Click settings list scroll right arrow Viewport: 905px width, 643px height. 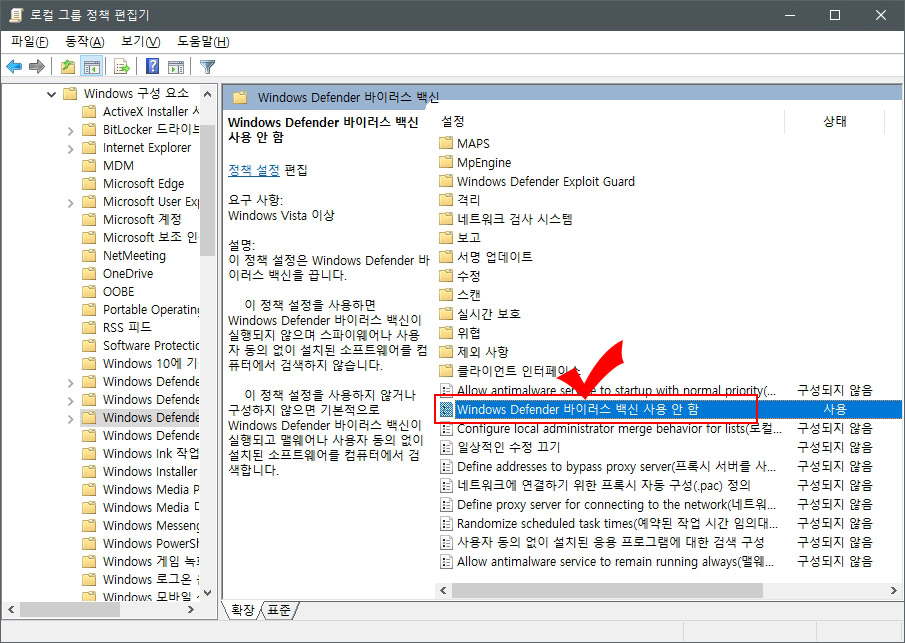pyautogui.click(x=894, y=590)
